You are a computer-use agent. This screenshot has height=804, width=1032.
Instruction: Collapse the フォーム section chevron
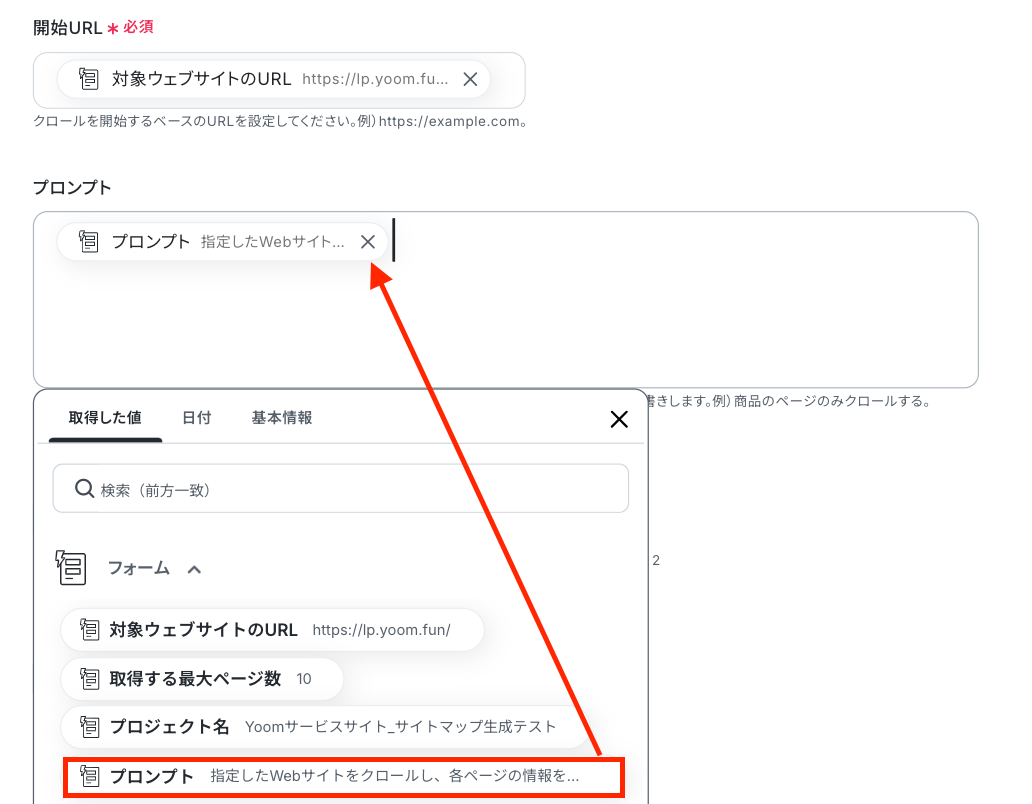pyautogui.click(x=194, y=569)
